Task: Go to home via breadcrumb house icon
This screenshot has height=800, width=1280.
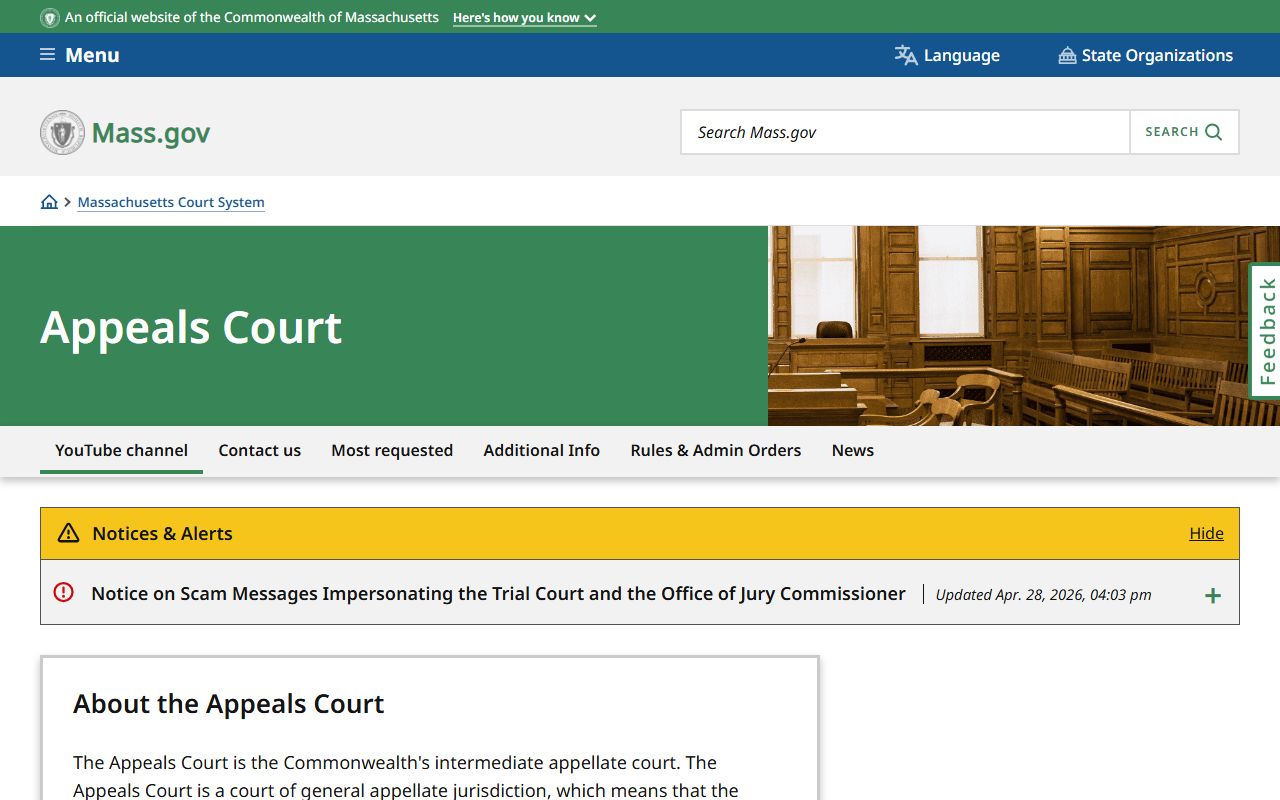Action: (x=49, y=202)
